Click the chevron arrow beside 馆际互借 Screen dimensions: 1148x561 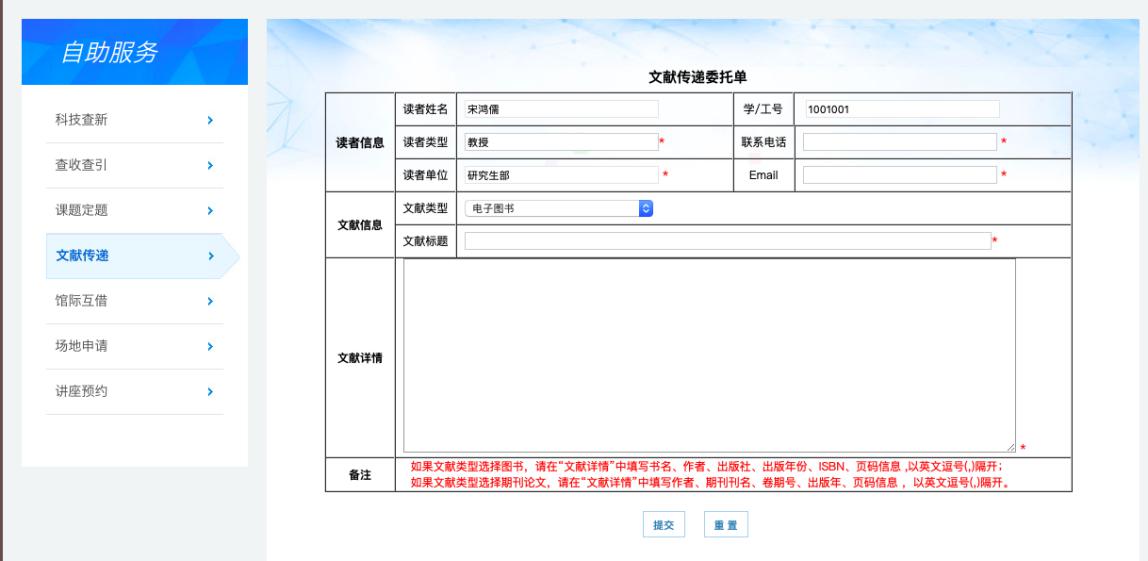click(x=210, y=301)
